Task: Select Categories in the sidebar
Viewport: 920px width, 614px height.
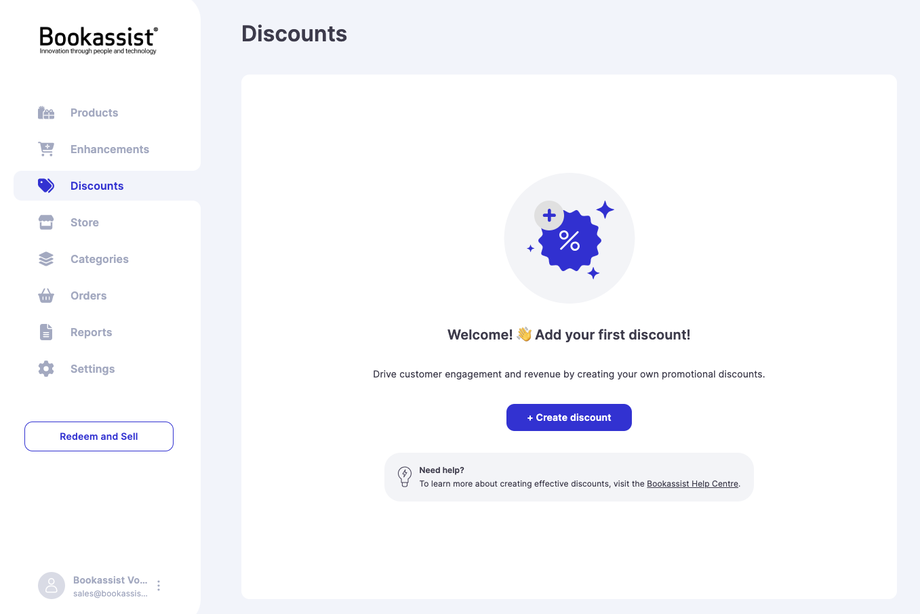Action: 99,259
